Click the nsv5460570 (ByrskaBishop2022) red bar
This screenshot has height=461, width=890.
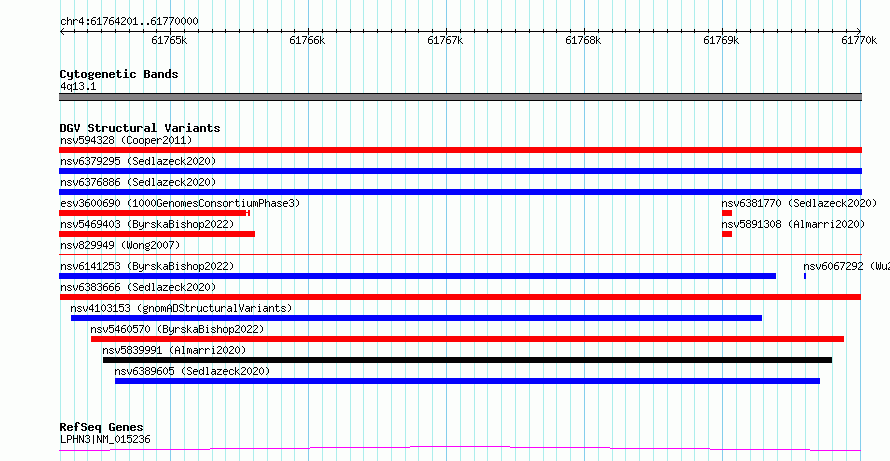467,339
